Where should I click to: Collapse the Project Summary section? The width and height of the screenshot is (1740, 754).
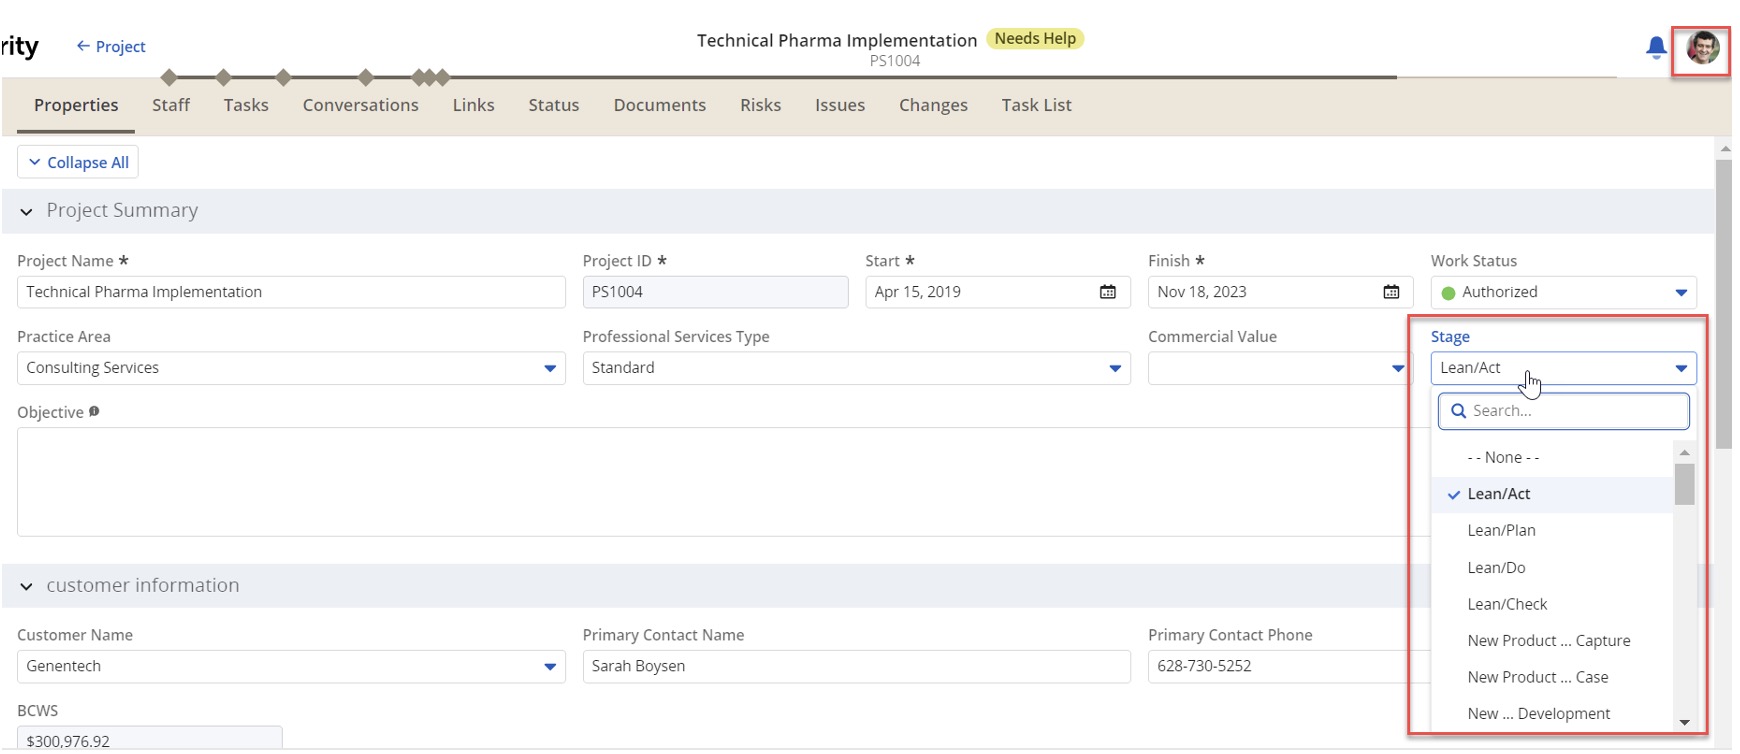(x=26, y=211)
